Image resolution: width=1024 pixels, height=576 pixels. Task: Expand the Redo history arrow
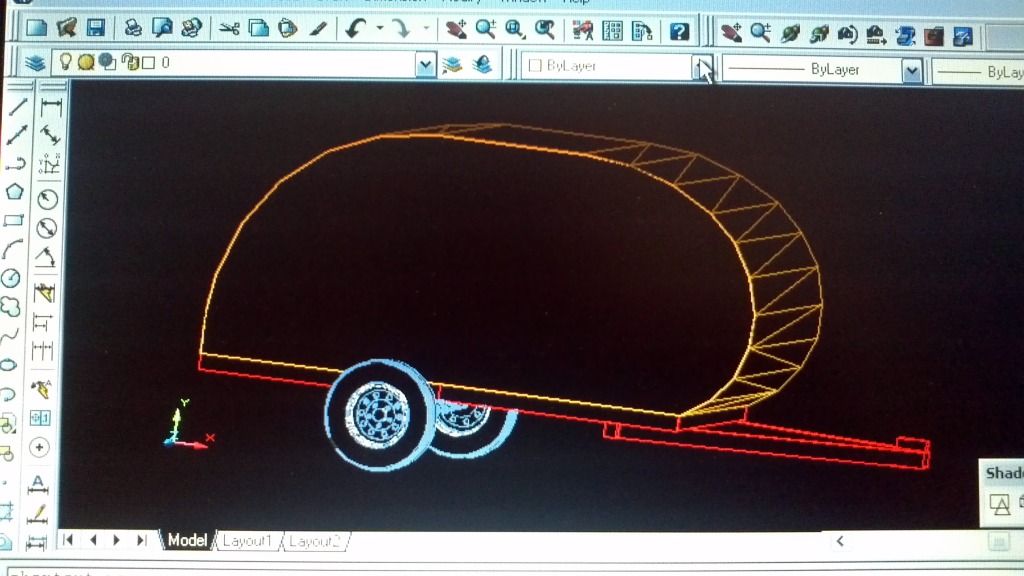[x=426, y=28]
